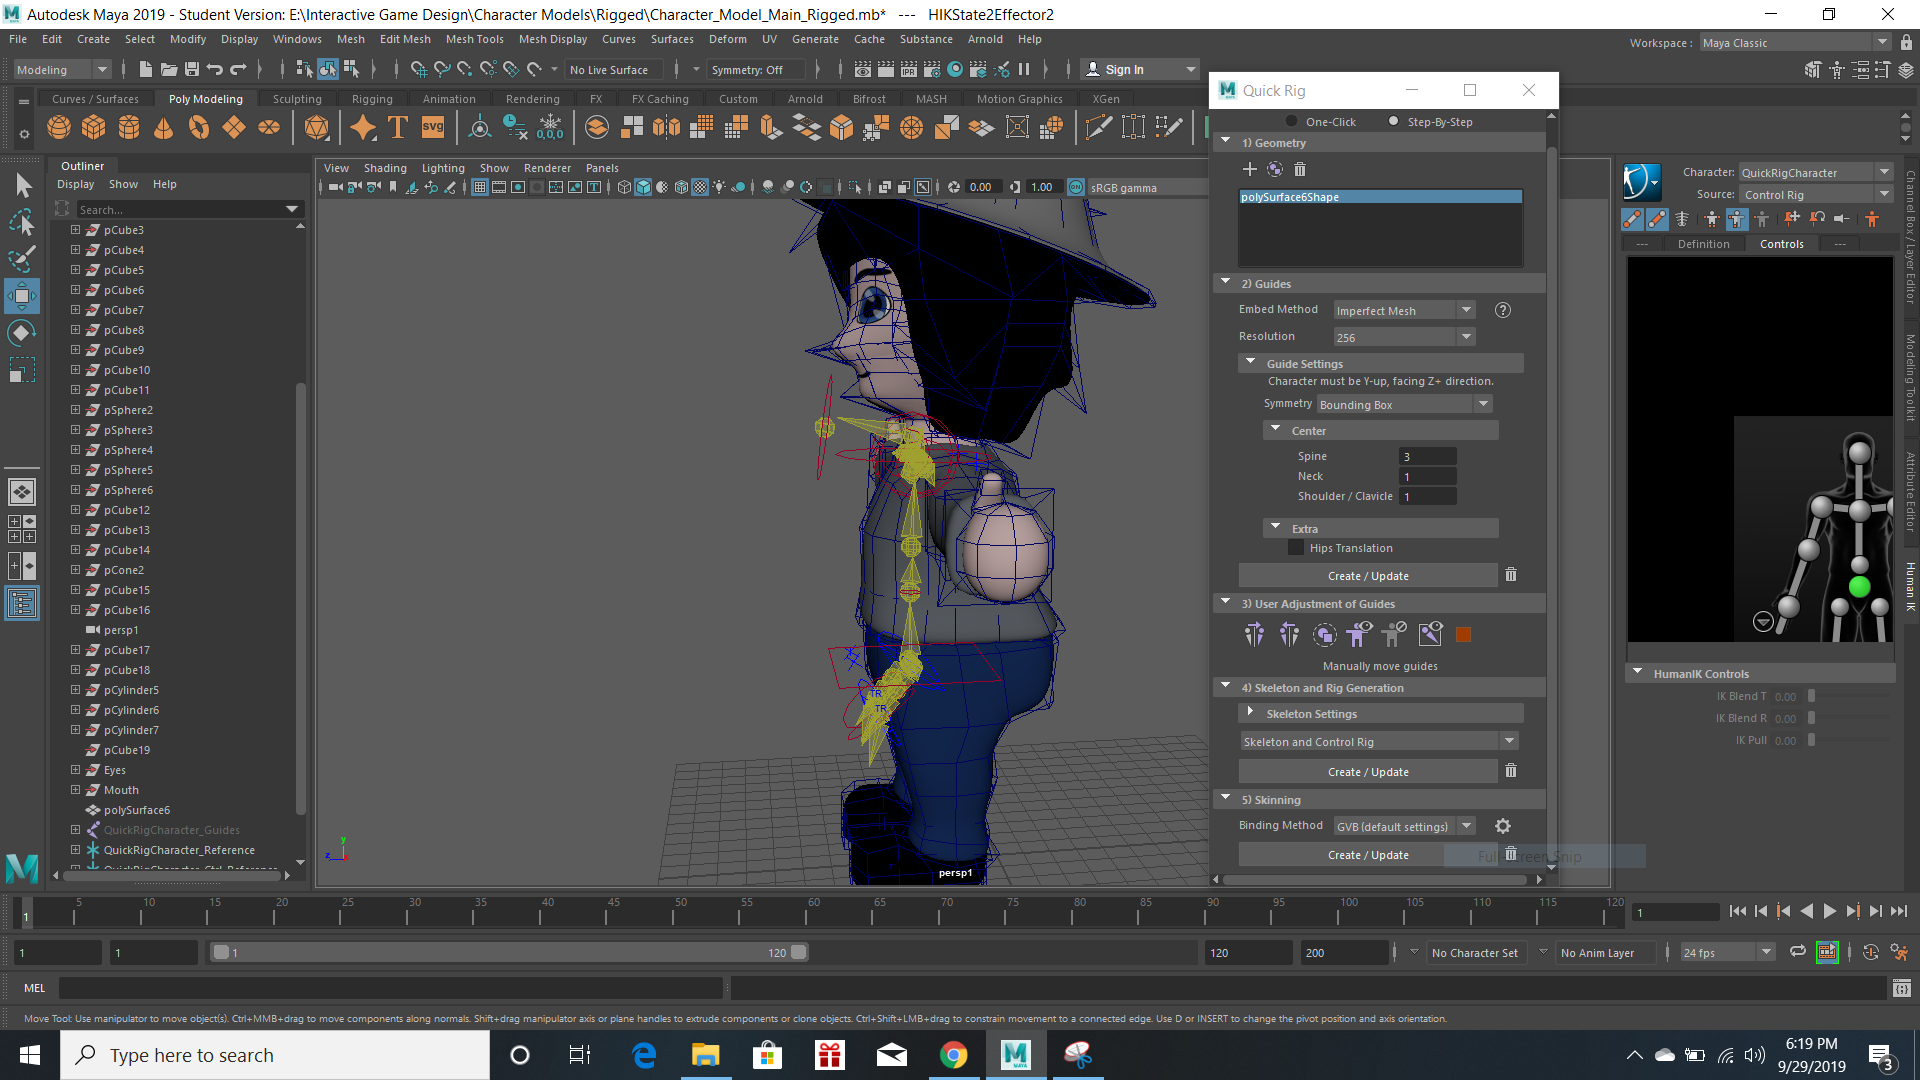The width and height of the screenshot is (1920, 1080).
Task: Create polygon type text from shelf
Action: (398, 127)
